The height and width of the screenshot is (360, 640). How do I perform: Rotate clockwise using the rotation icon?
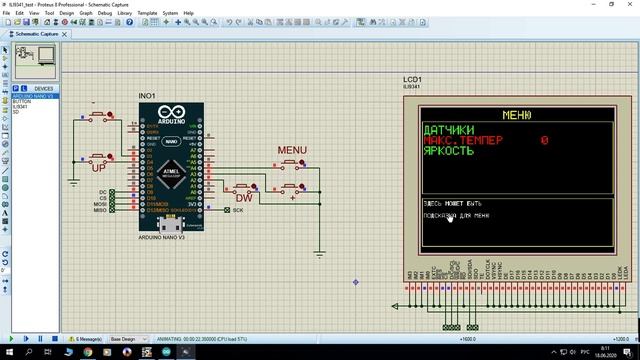[x=5, y=254]
